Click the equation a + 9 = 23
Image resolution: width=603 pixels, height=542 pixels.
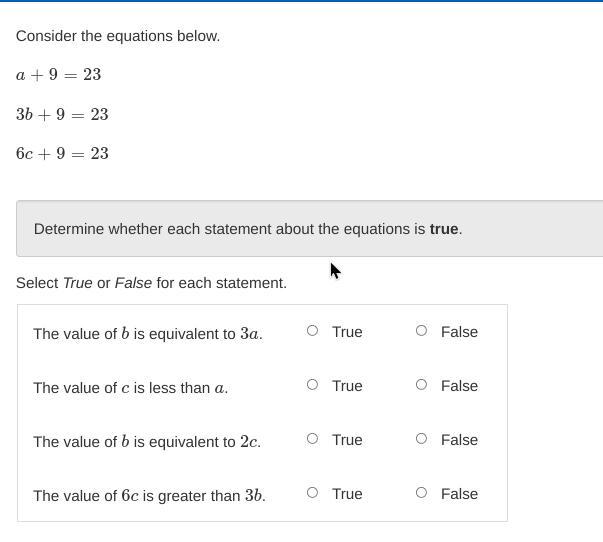[59, 75]
